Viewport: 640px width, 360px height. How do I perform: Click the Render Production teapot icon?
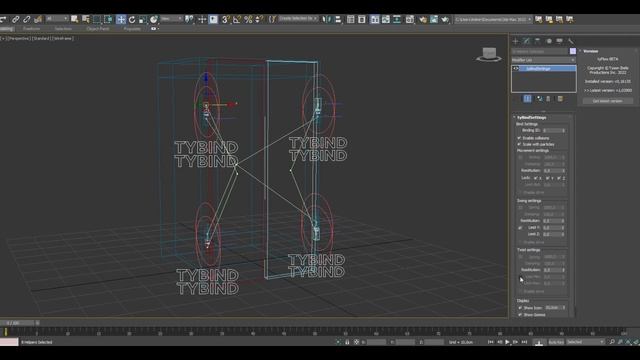(x=444, y=19)
